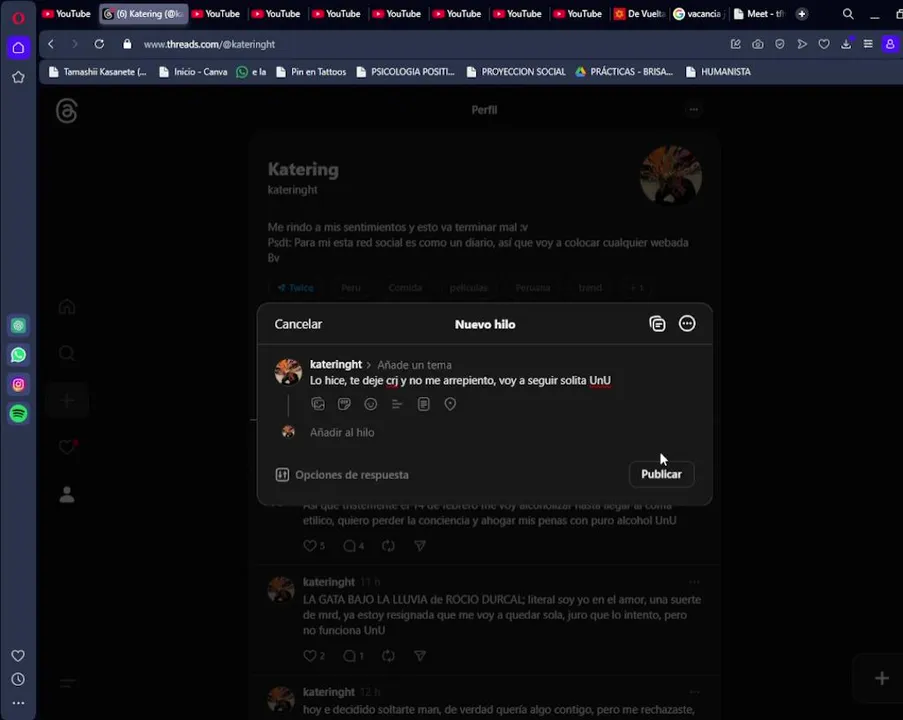Open a new browser tab

pyautogui.click(x=802, y=14)
